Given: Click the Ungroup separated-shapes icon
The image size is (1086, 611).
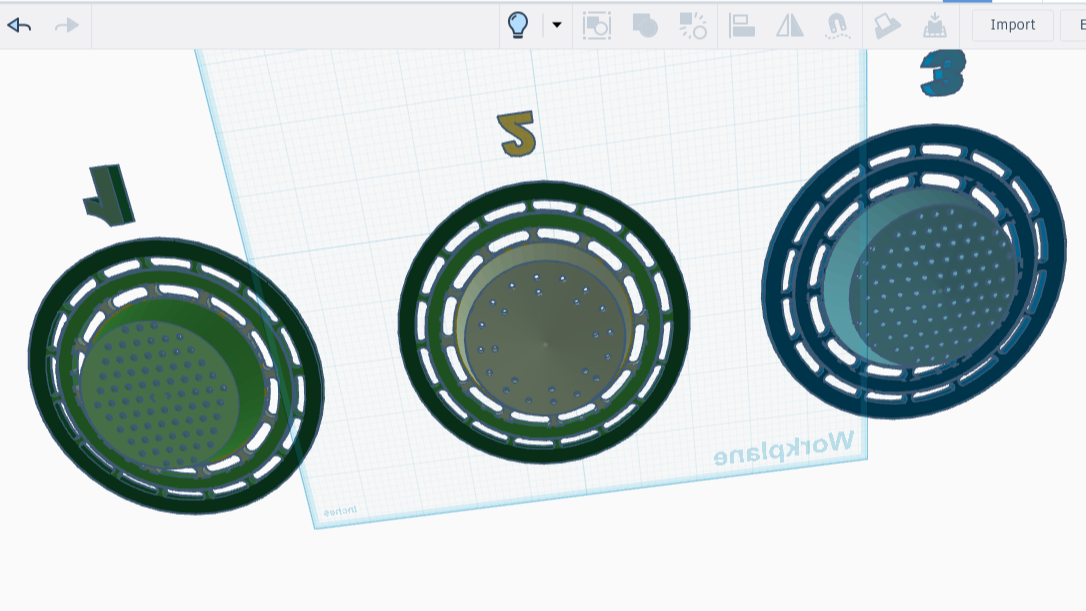Looking at the screenshot, I should coord(693,26).
